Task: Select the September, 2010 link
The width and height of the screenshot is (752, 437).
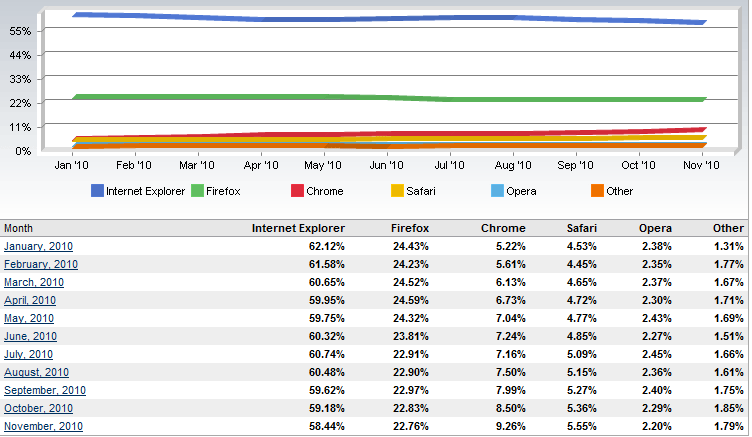Action: click(44, 391)
